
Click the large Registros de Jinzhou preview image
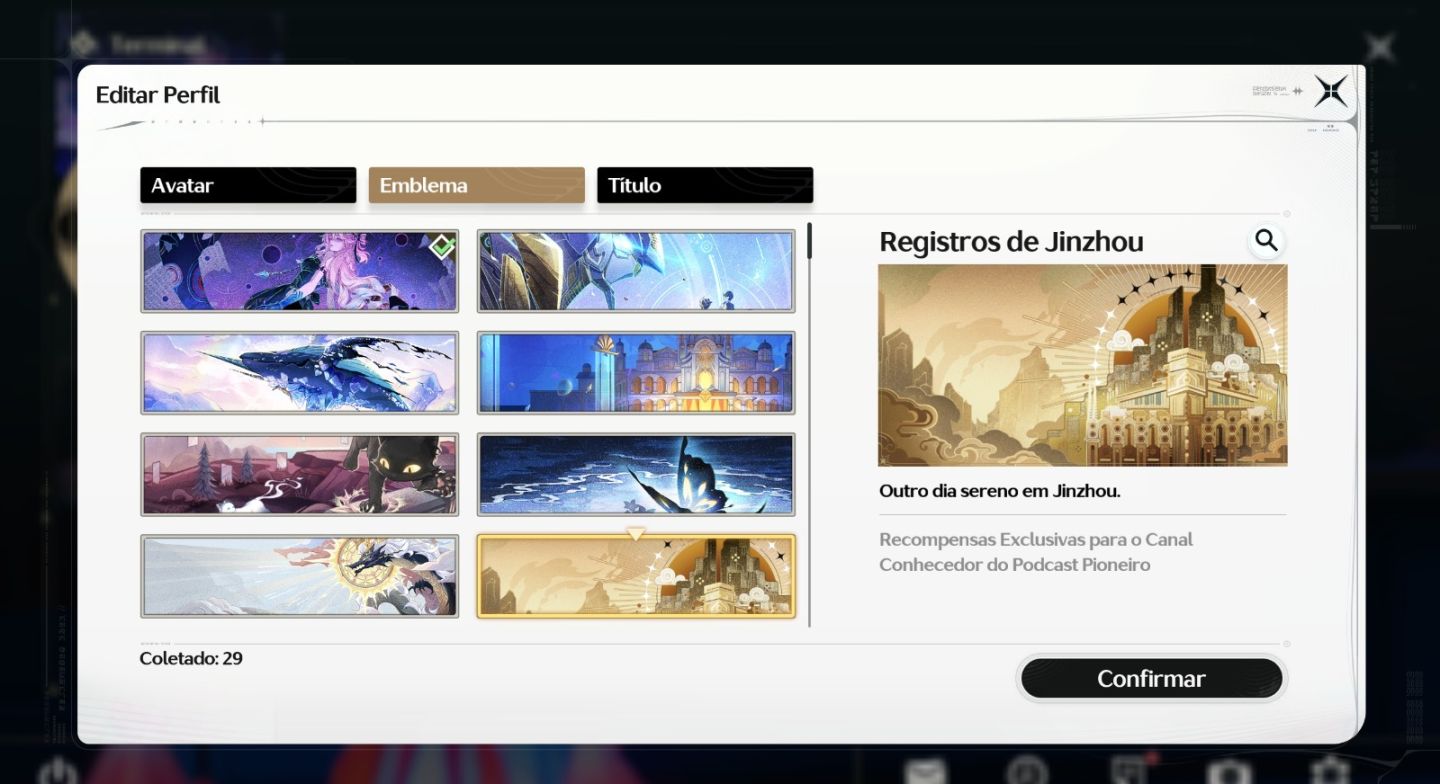[1082, 365]
